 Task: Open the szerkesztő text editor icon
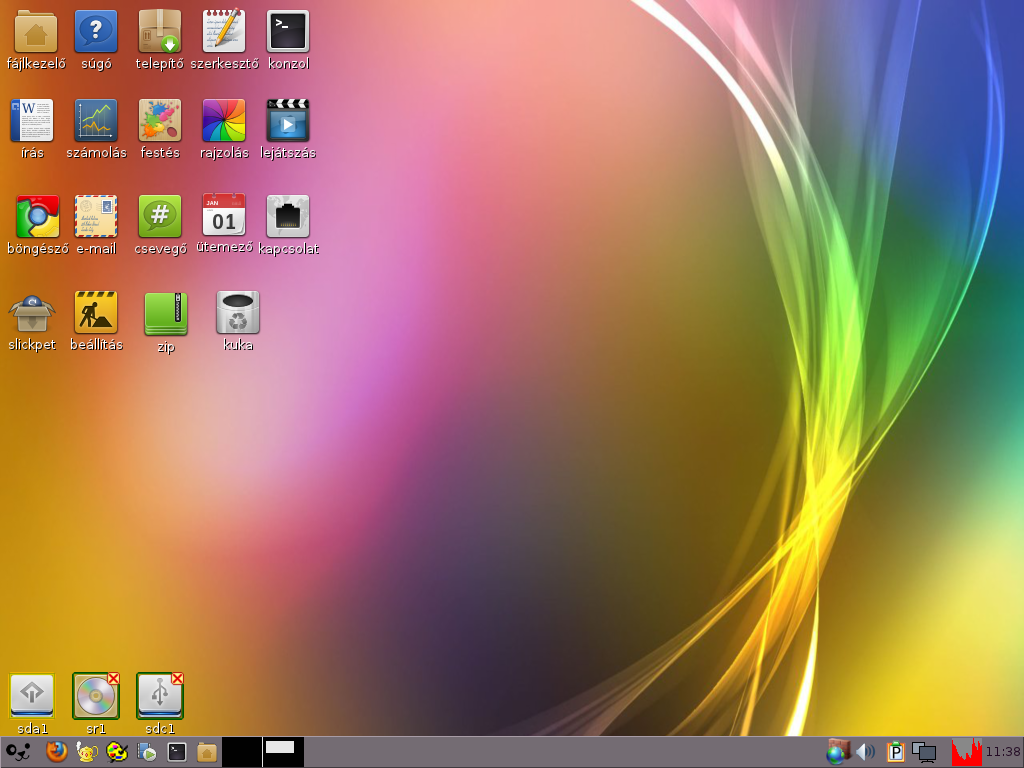pyautogui.click(x=224, y=31)
